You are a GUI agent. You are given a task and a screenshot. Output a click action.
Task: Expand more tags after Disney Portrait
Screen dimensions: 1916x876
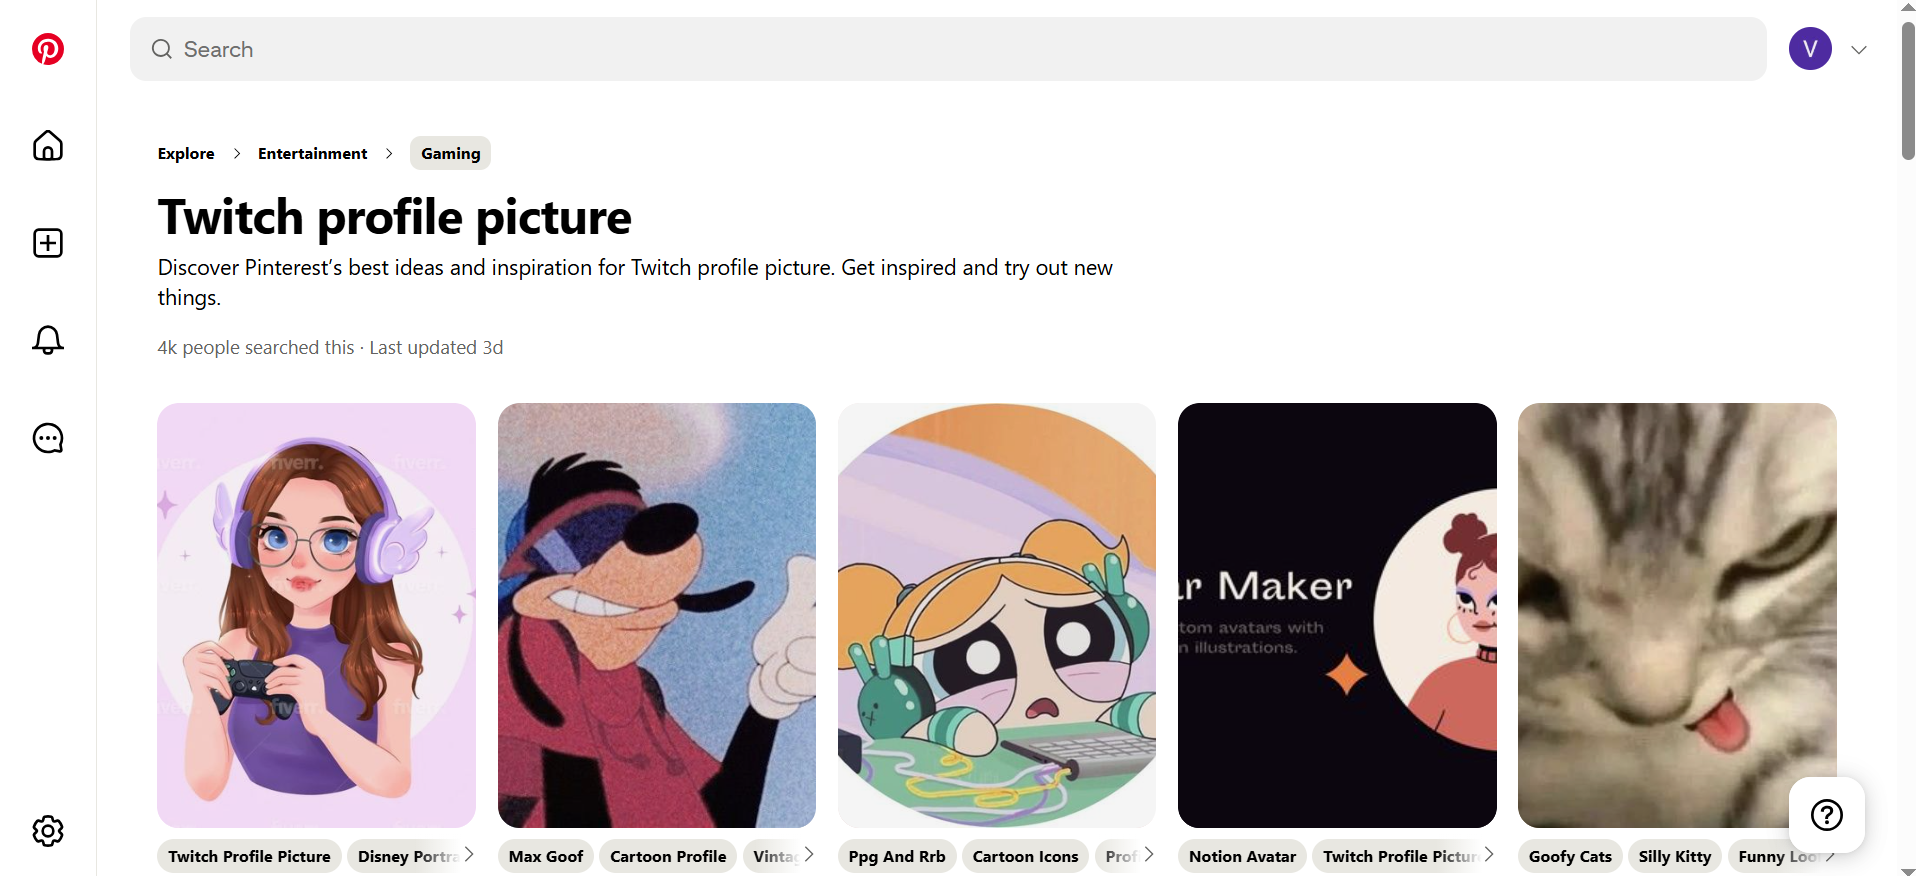[x=467, y=855]
